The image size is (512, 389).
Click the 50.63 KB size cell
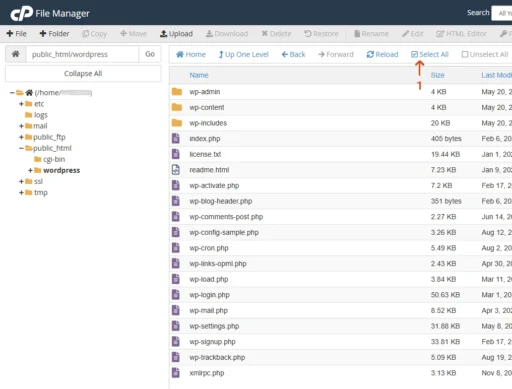click(445, 295)
